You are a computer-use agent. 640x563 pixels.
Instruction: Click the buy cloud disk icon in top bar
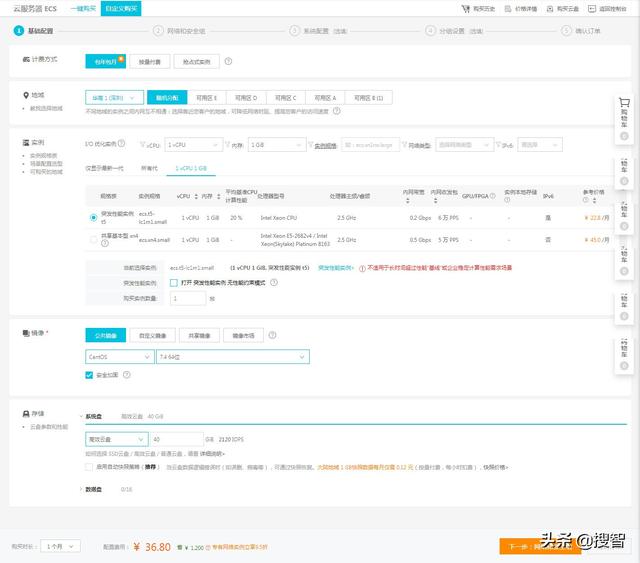click(x=550, y=9)
